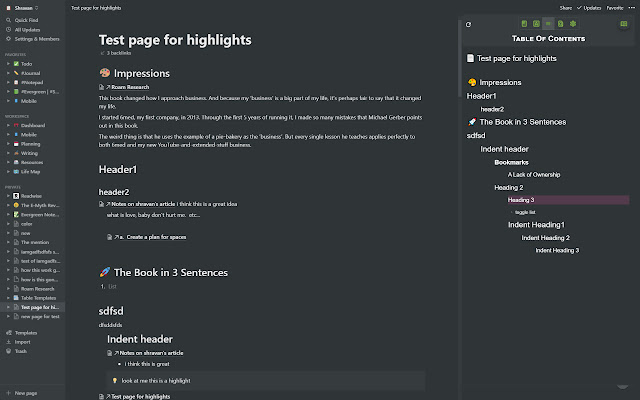Image resolution: width=640 pixels, height=400 pixels.
Task: Click the second green icon in the panel toolbar
Action: pyautogui.click(x=536, y=23)
